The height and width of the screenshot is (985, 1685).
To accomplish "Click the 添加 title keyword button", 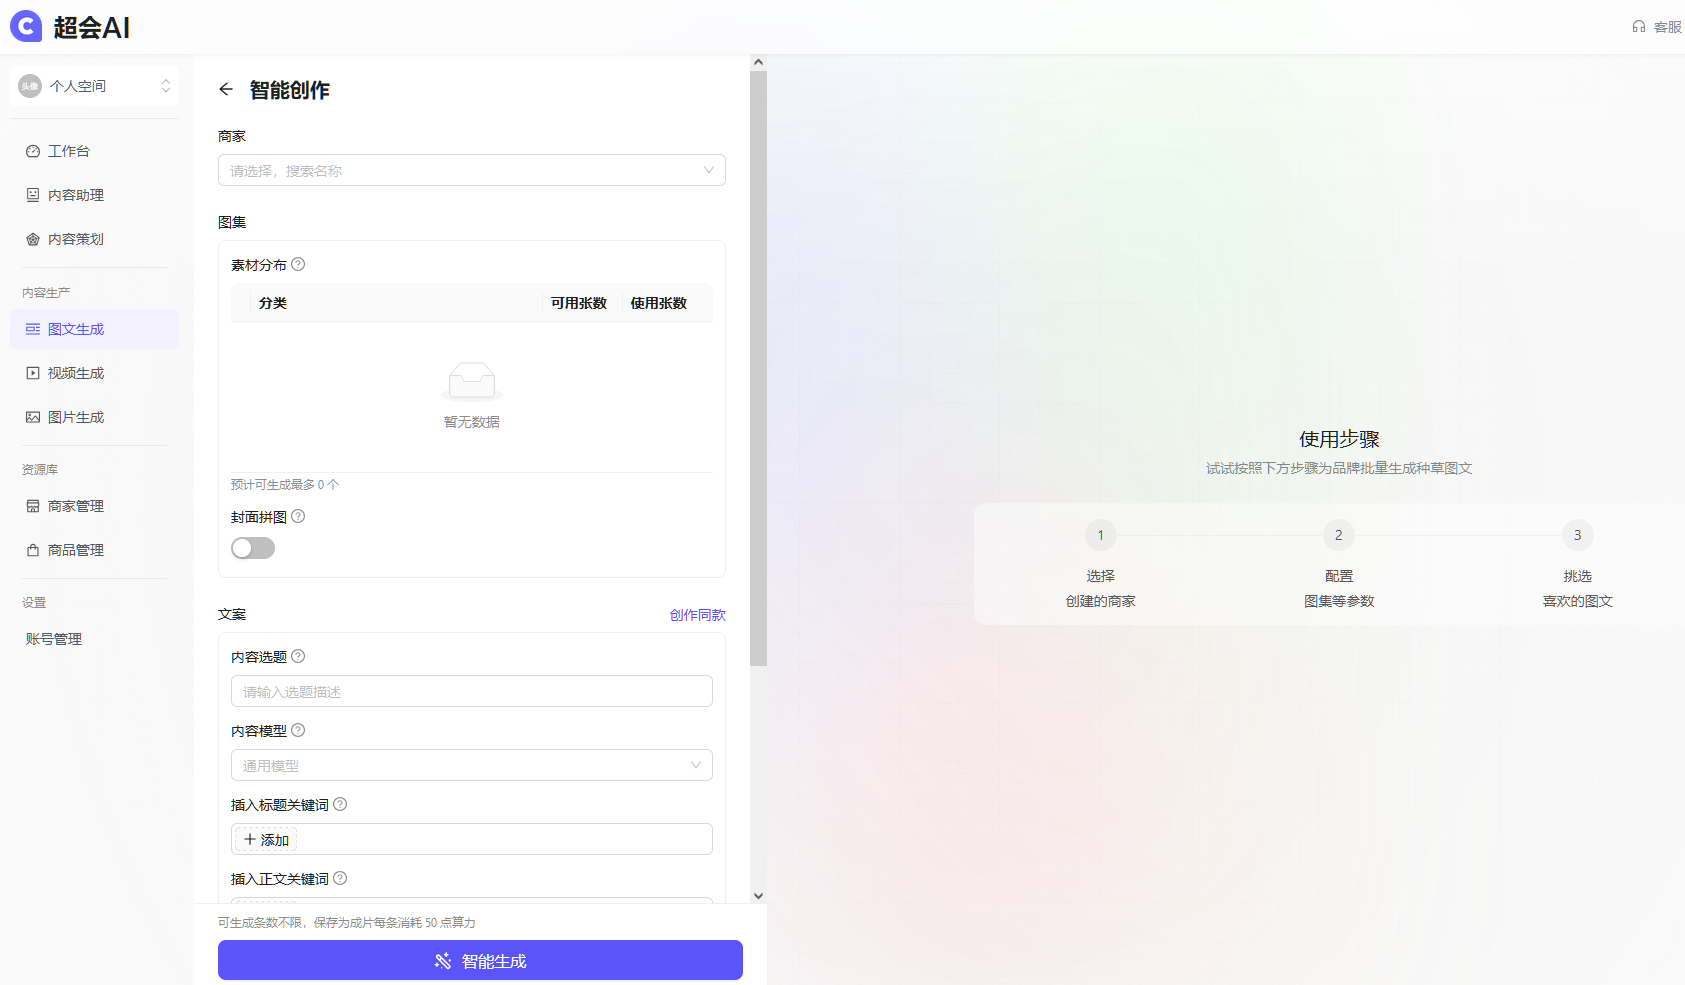I will [x=266, y=840].
